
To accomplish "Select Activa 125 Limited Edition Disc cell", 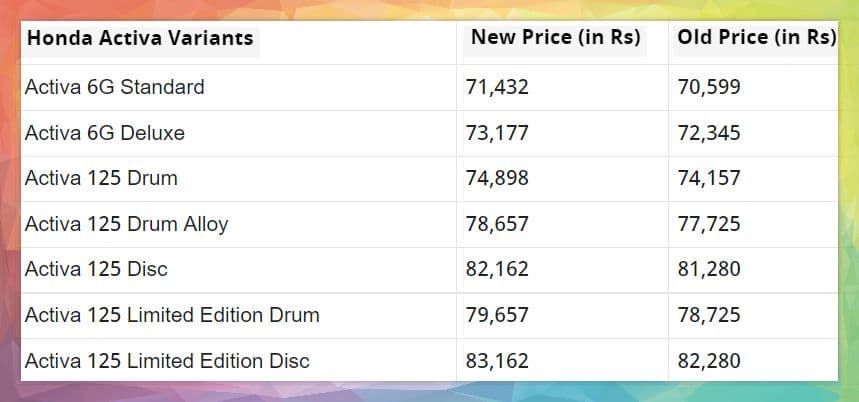I will [167, 361].
